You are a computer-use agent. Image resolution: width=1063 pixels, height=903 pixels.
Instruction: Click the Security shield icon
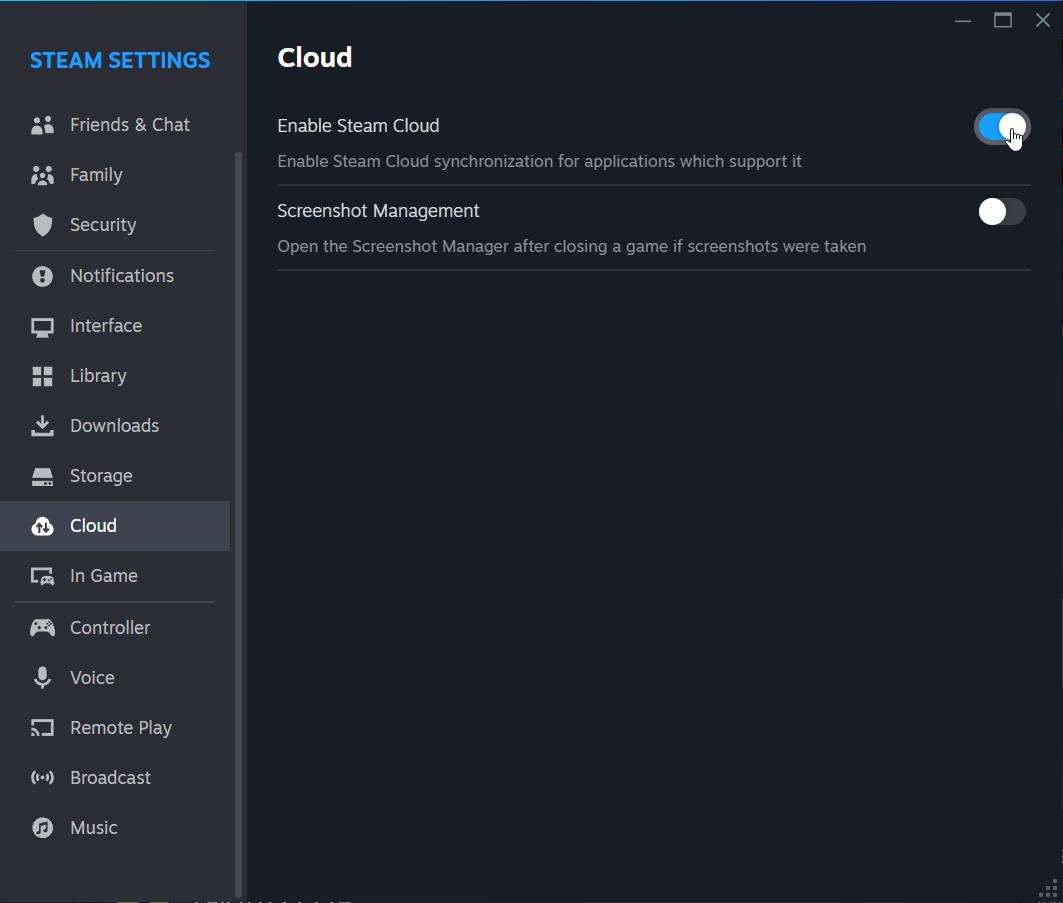click(x=42, y=225)
